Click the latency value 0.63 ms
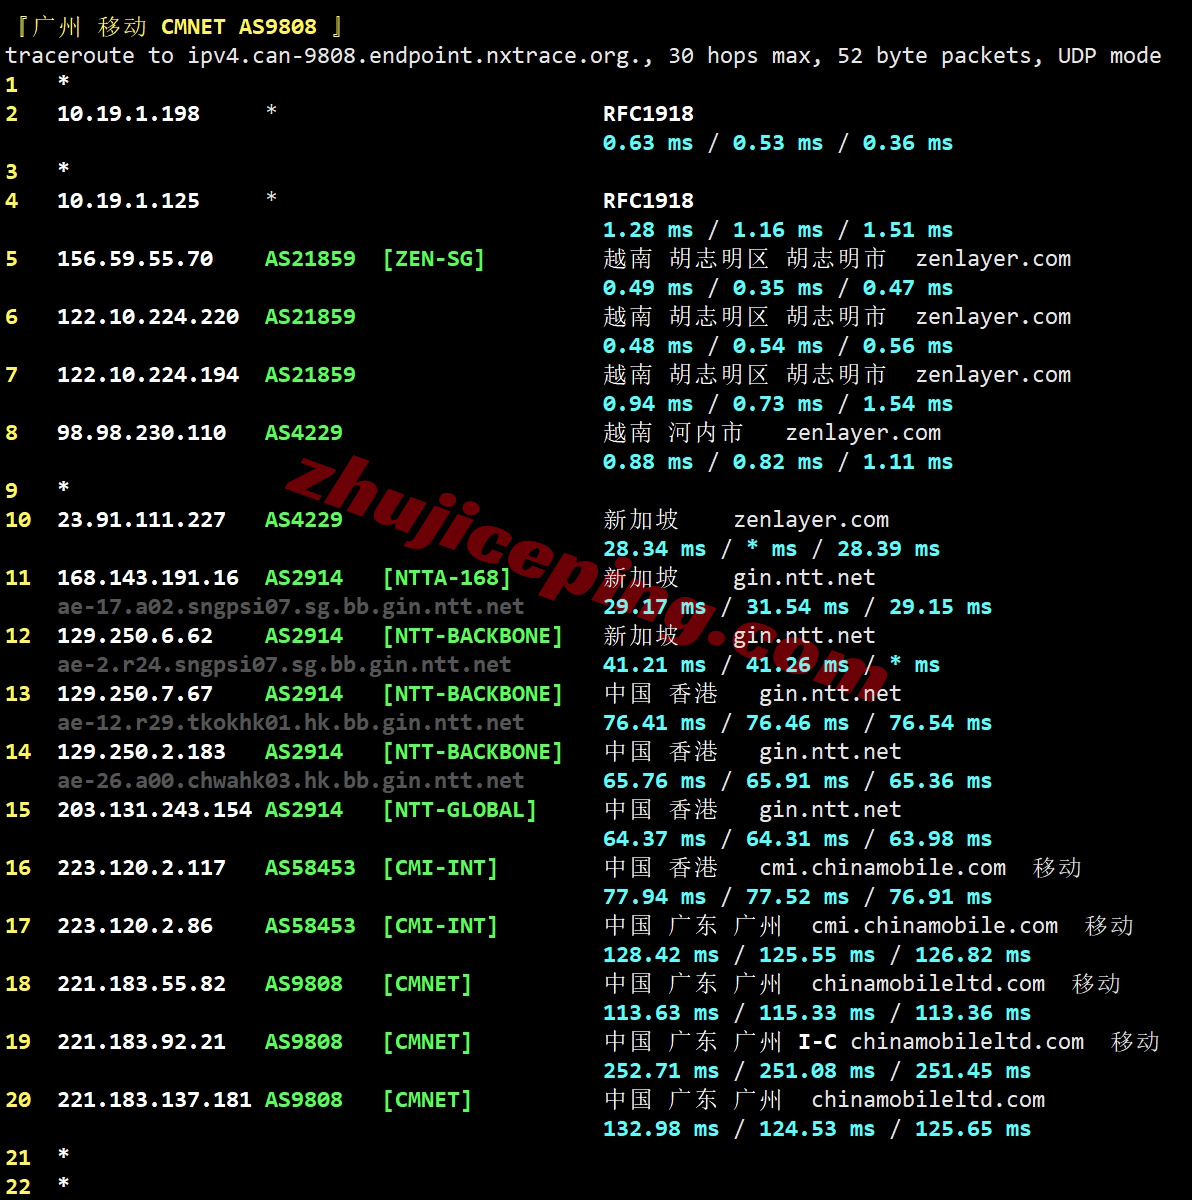The image size is (1192, 1200). coord(648,143)
